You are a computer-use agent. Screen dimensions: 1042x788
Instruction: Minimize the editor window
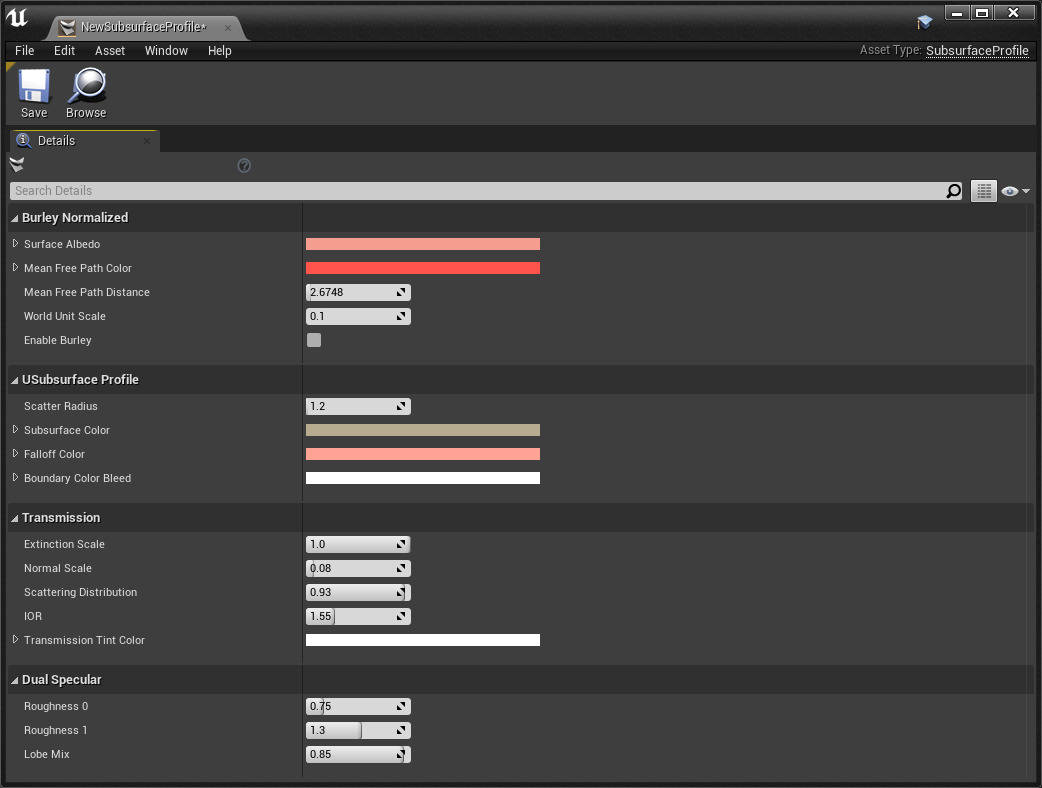pyautogui.click(x=957, y=13)
